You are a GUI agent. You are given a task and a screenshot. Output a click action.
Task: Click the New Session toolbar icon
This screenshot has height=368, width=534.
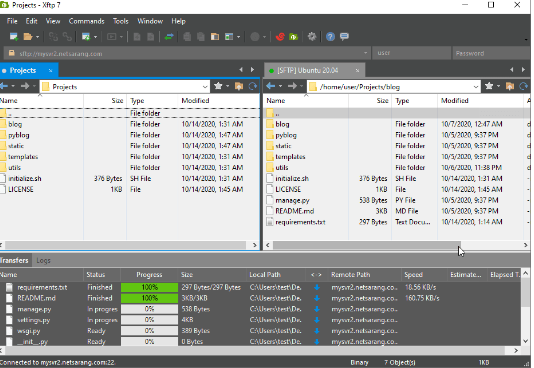click(x=14, y=36)
